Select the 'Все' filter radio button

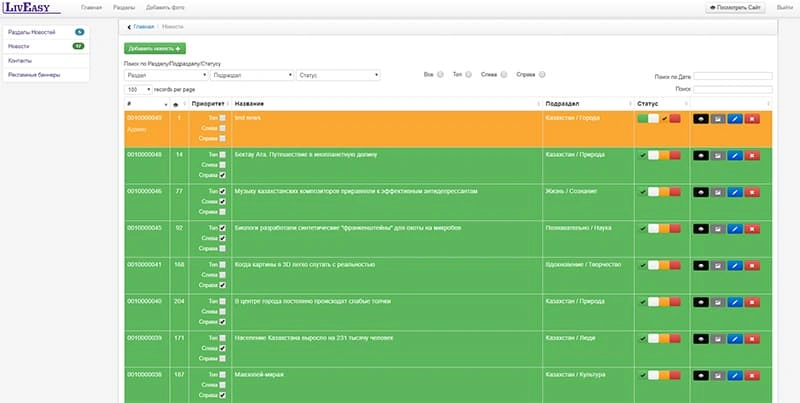point(440,74)
